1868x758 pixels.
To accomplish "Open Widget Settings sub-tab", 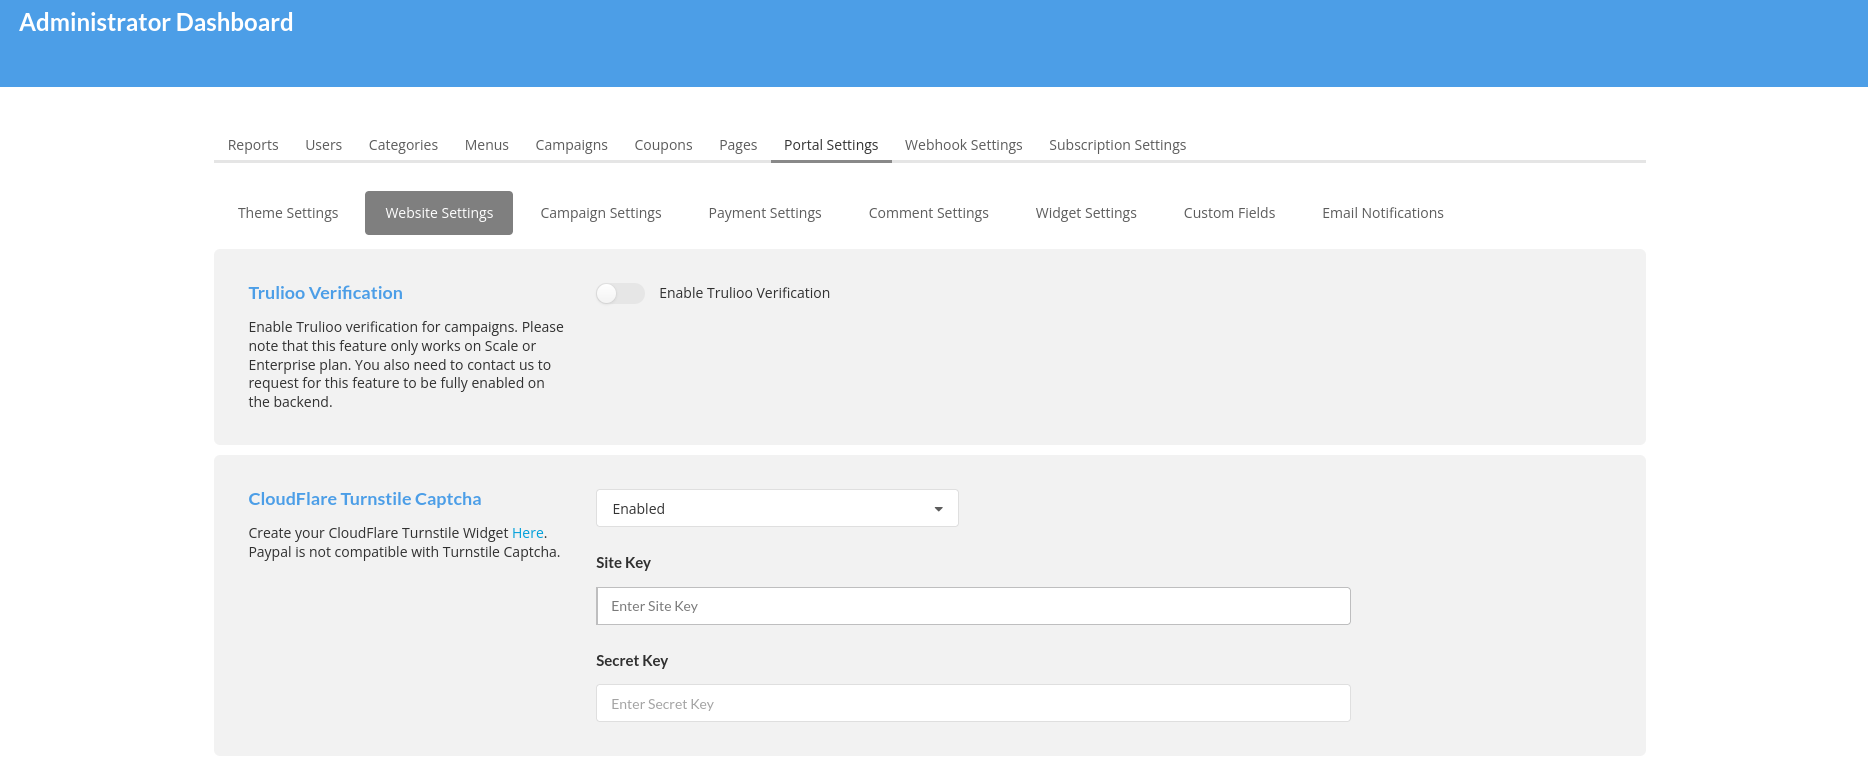I will tap(1086, 213).
